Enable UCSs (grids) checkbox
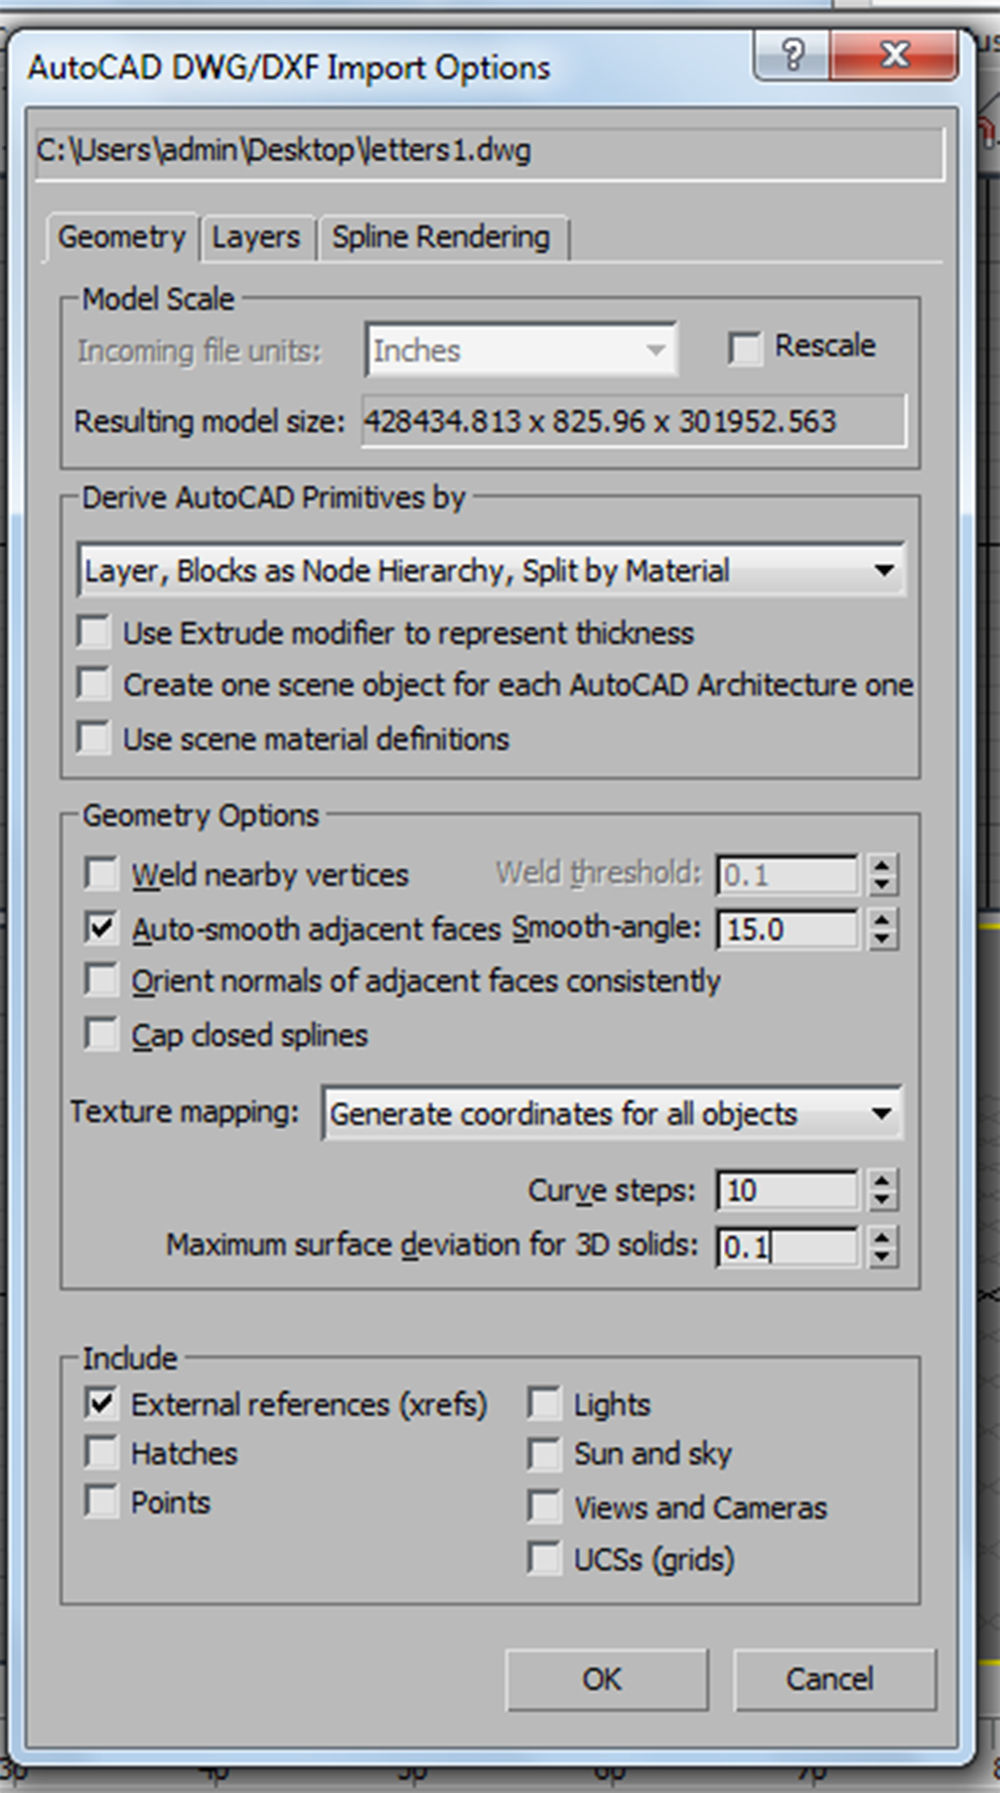Image resolution: width=1000 pixels, height=1793 pixels. point(544,1559)
